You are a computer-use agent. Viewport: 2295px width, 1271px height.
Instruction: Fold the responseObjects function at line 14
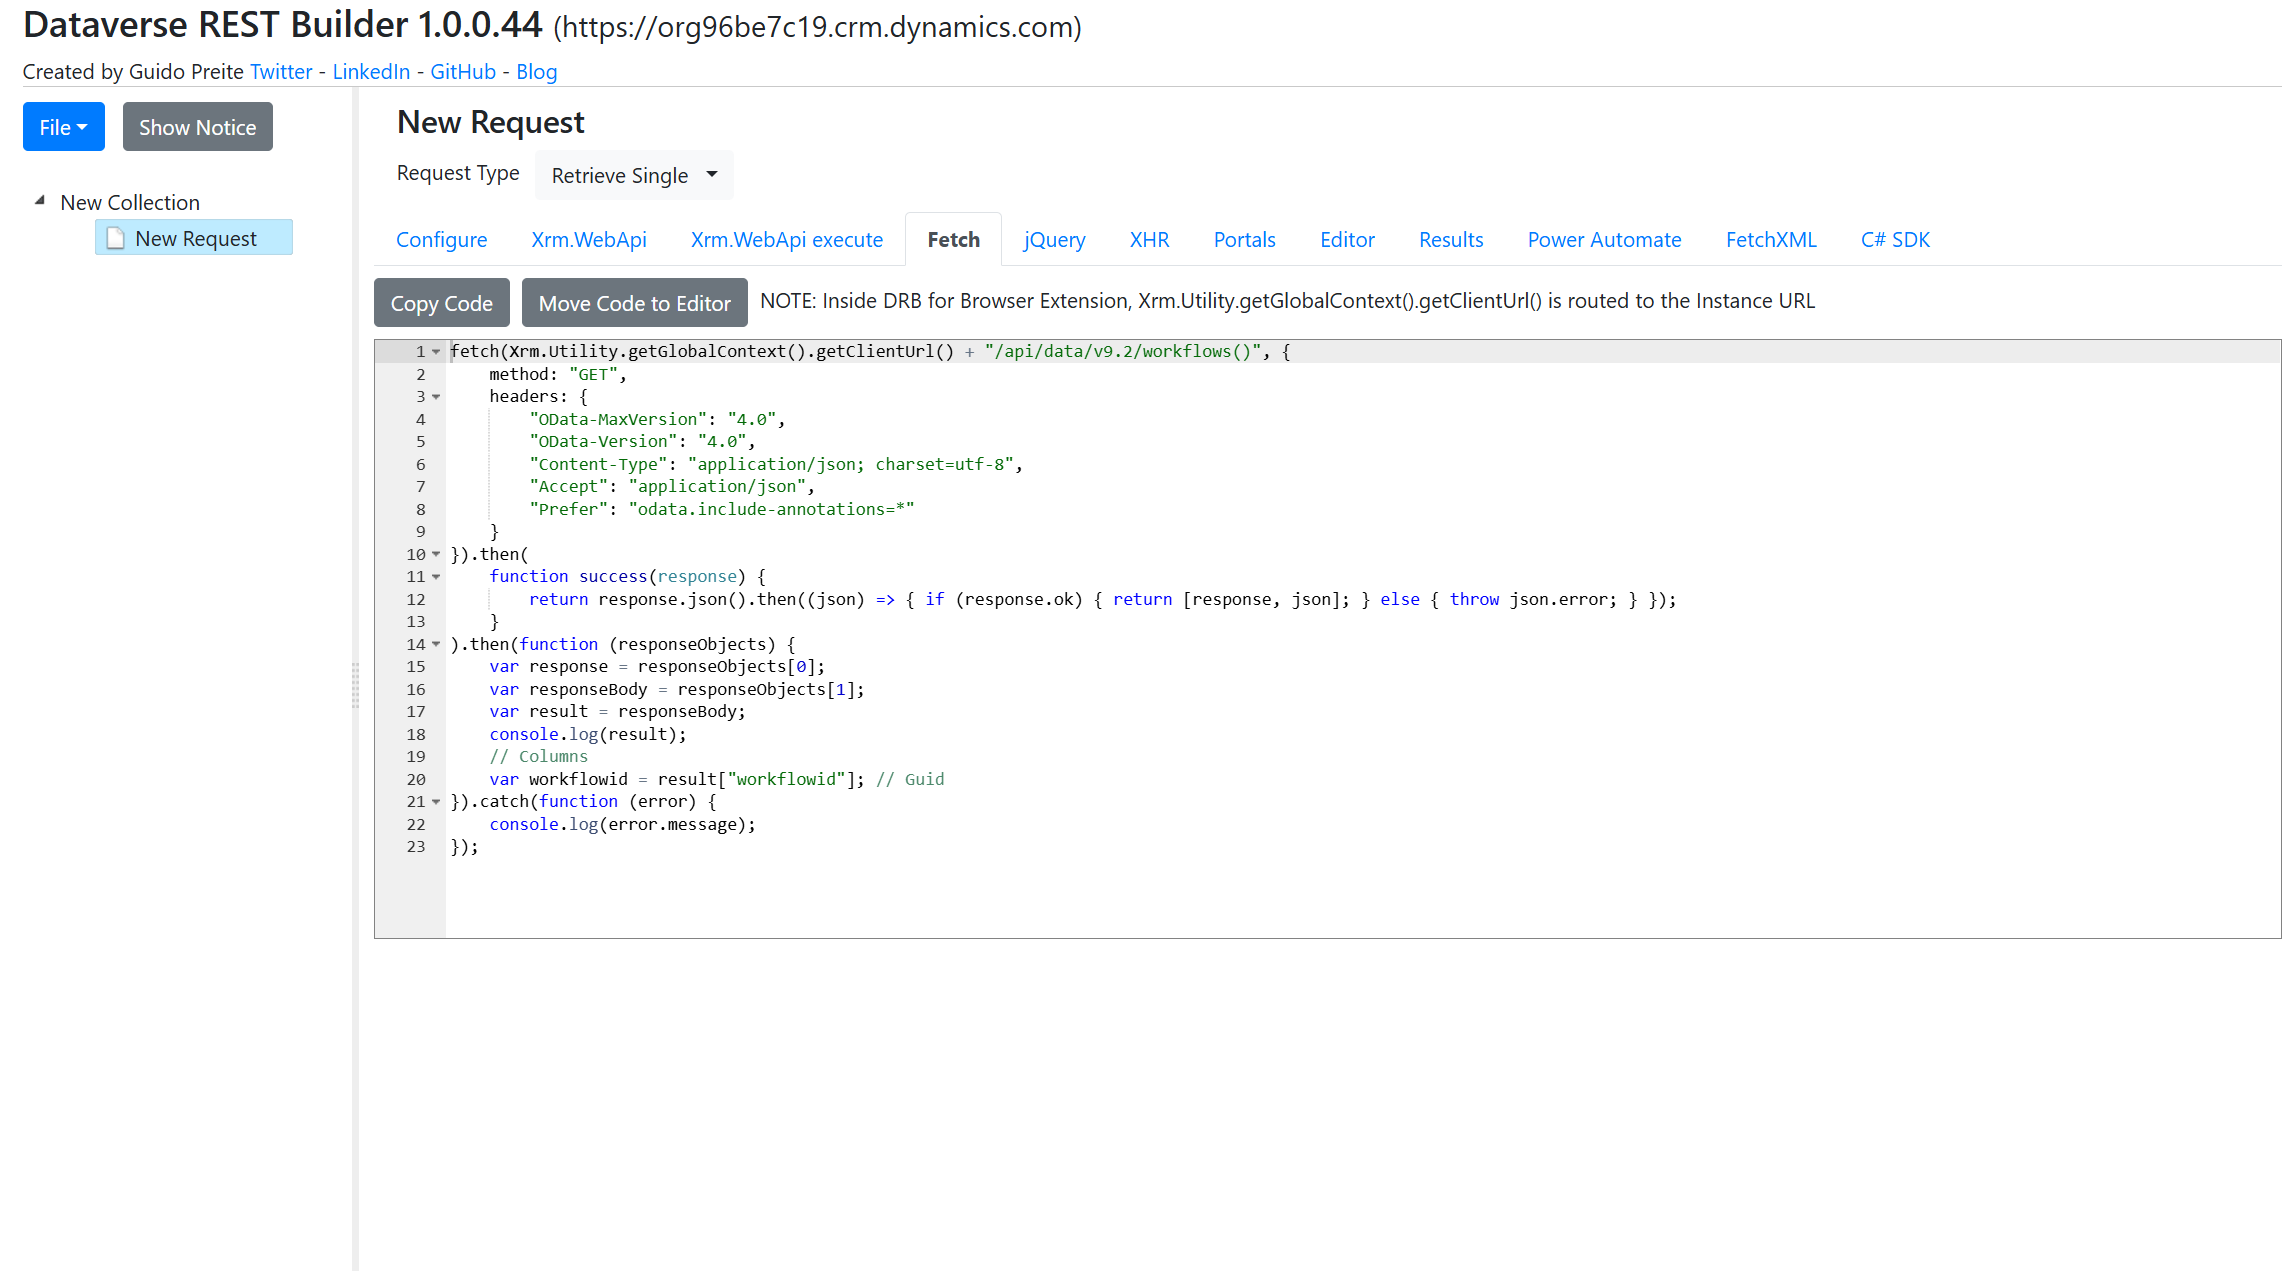pos(436,644)
